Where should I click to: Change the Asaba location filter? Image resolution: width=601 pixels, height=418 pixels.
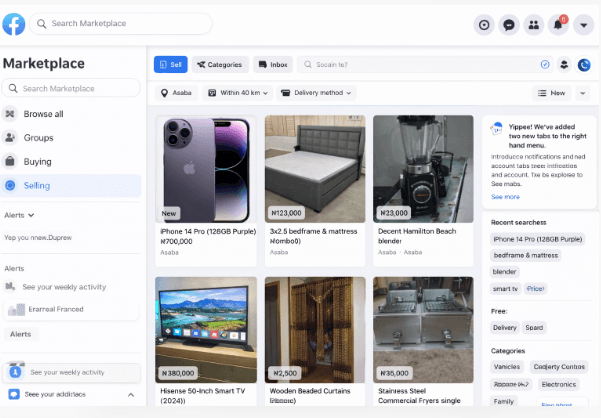[x=176, y=93]
